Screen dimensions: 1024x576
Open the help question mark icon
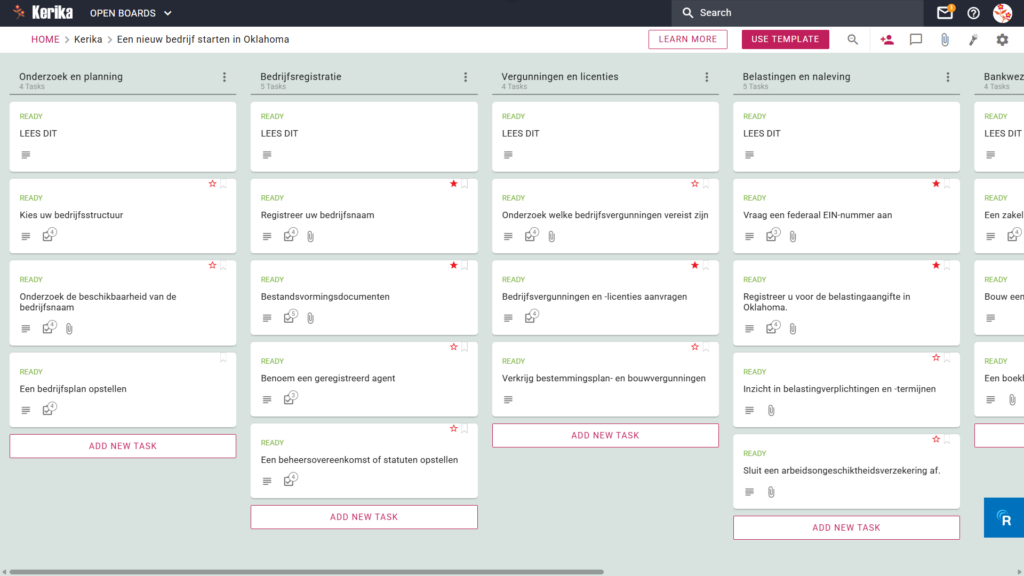(974, 13)
